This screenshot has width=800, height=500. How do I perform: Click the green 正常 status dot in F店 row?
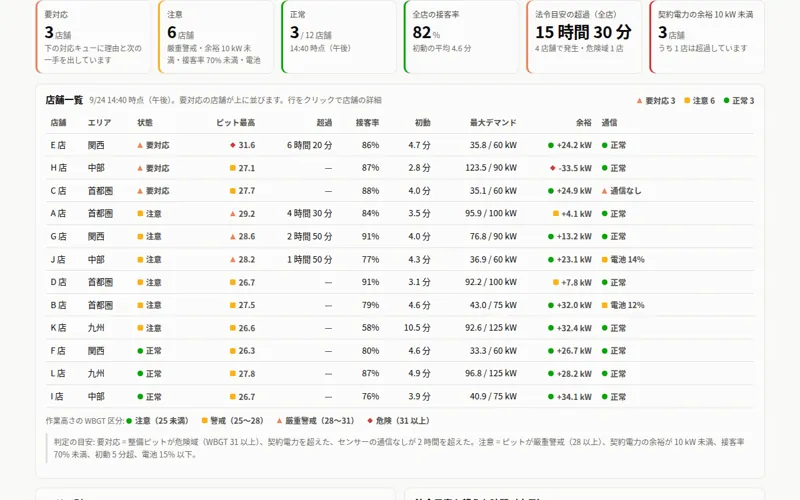point(140,351)
